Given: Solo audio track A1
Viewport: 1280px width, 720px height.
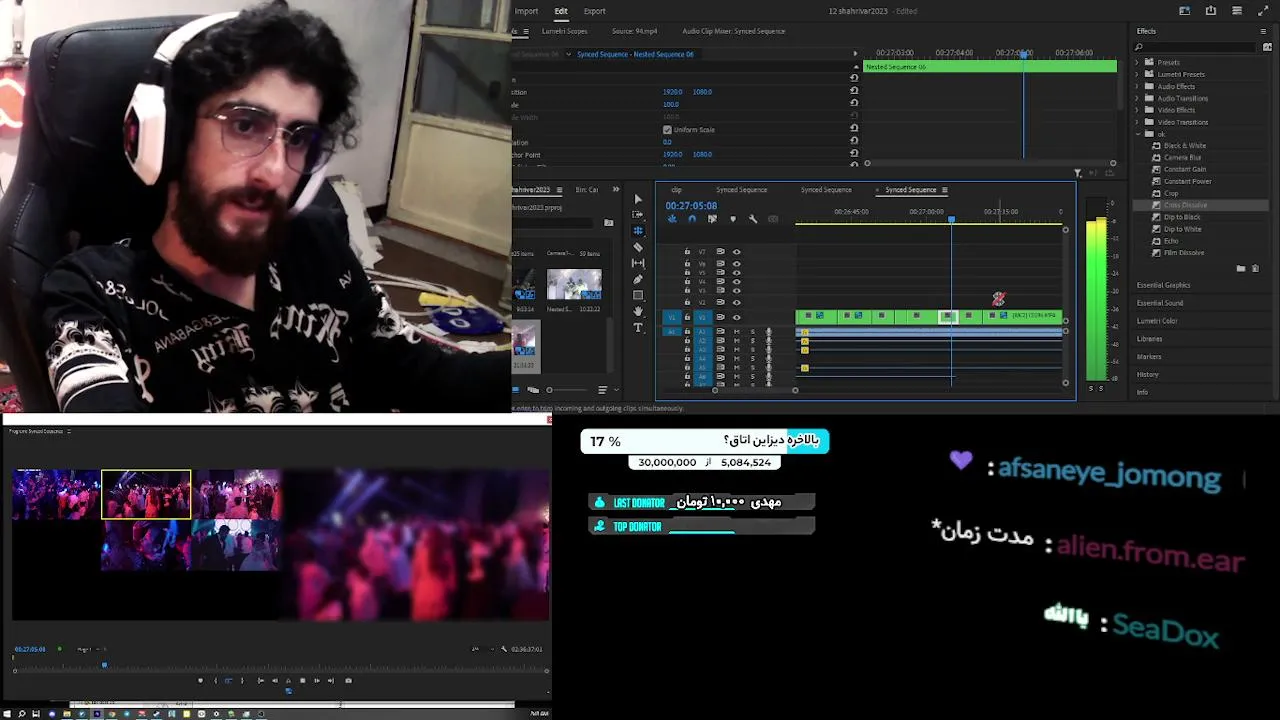Looking at the screenshot, I should point(753,331).
